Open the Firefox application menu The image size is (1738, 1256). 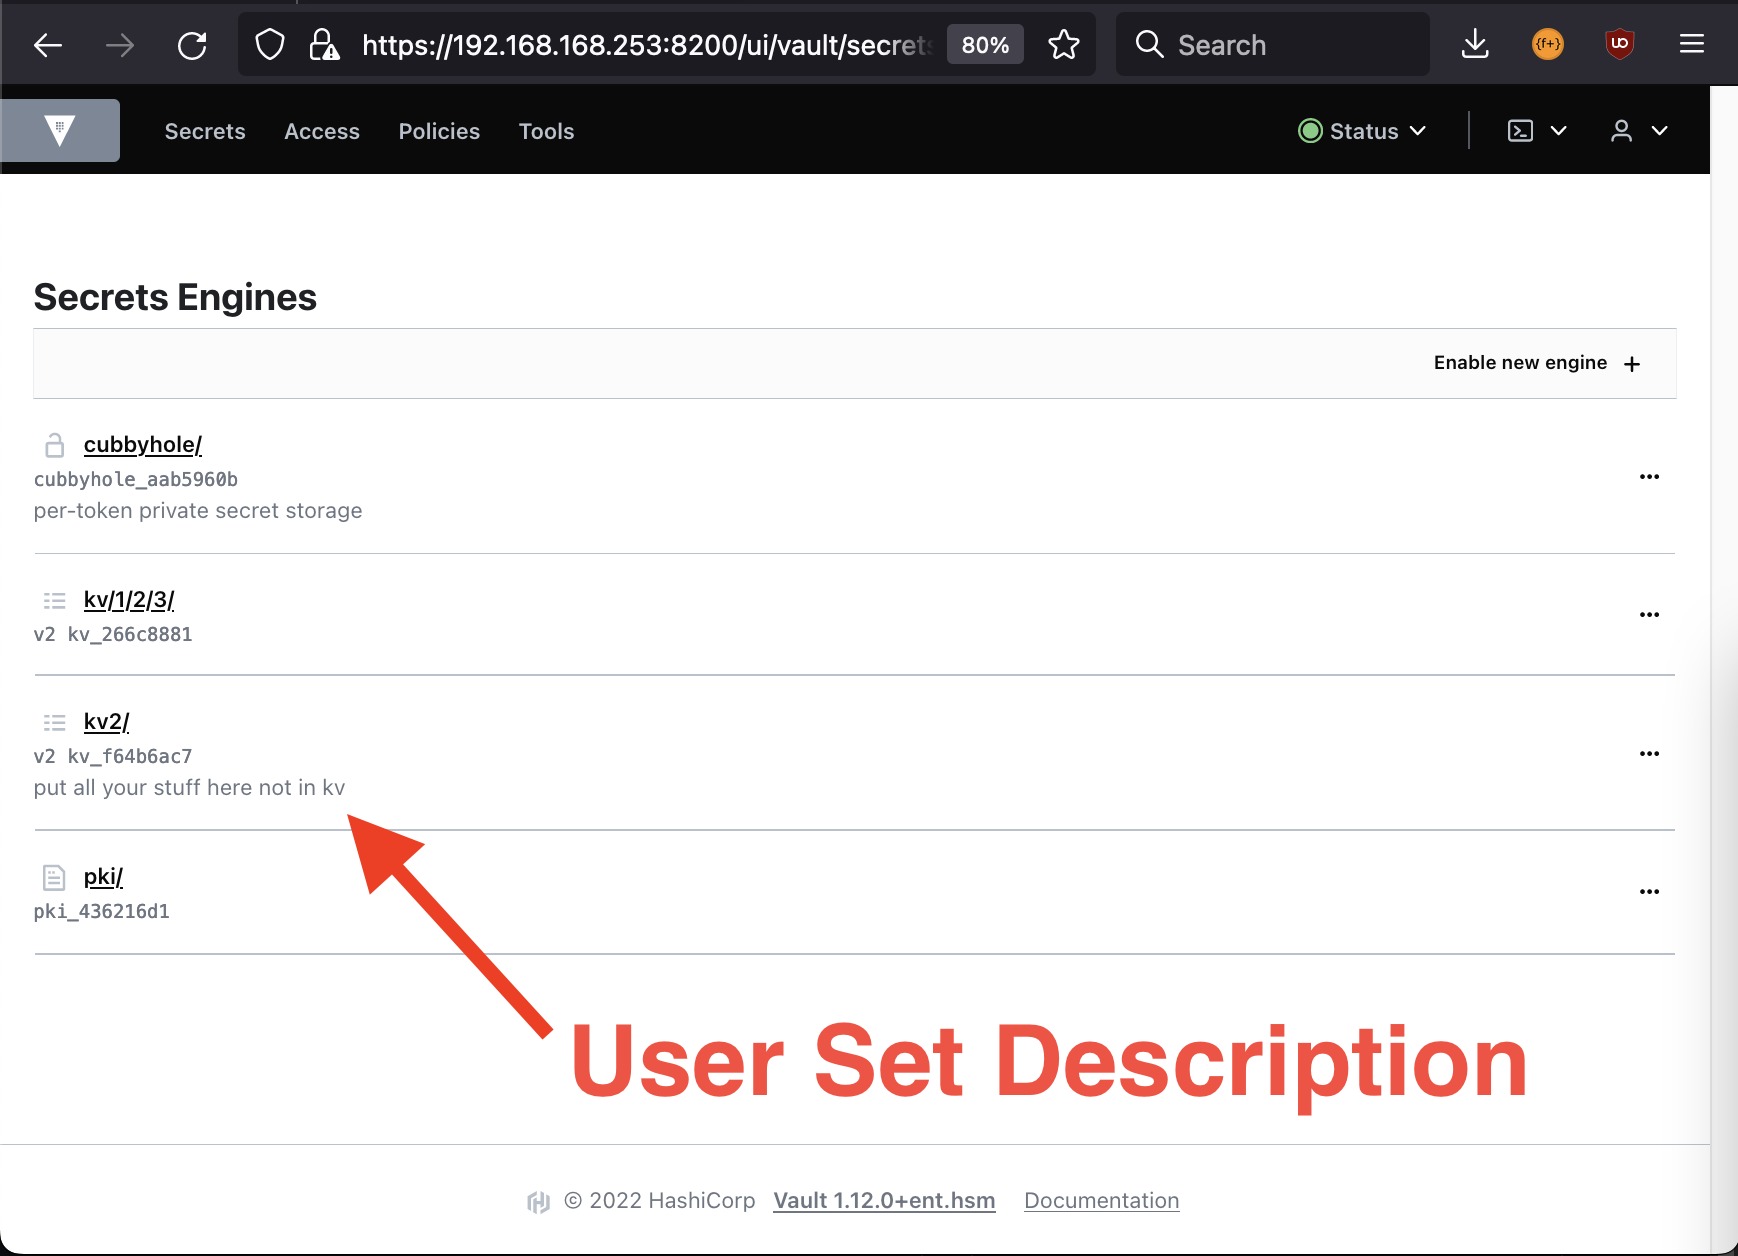tap(1692, 44)
